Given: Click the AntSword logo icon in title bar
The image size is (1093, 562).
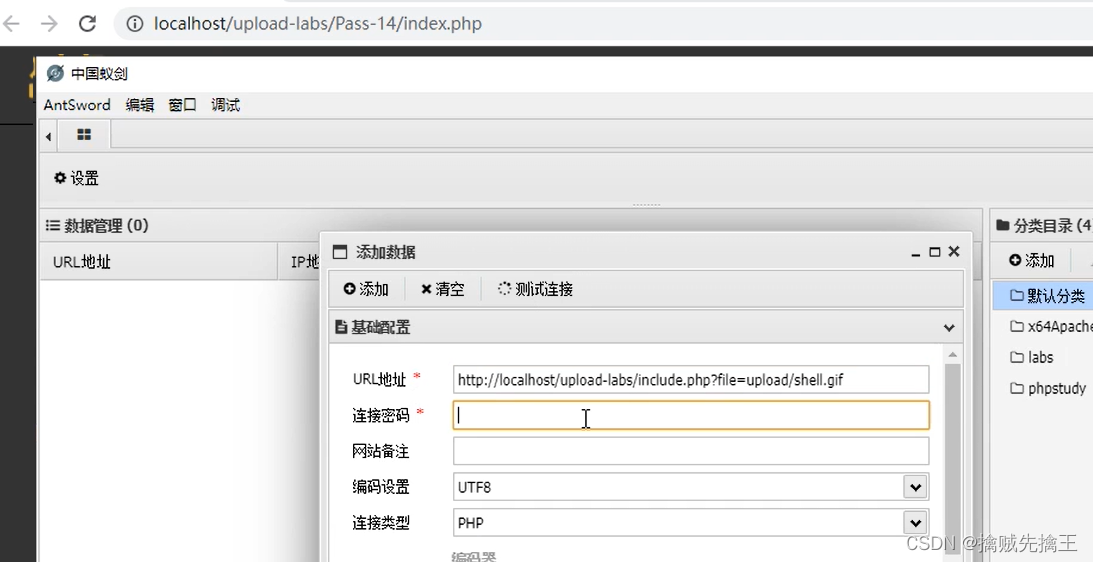Looking at the screenshot, I should (x=55, y=73).
